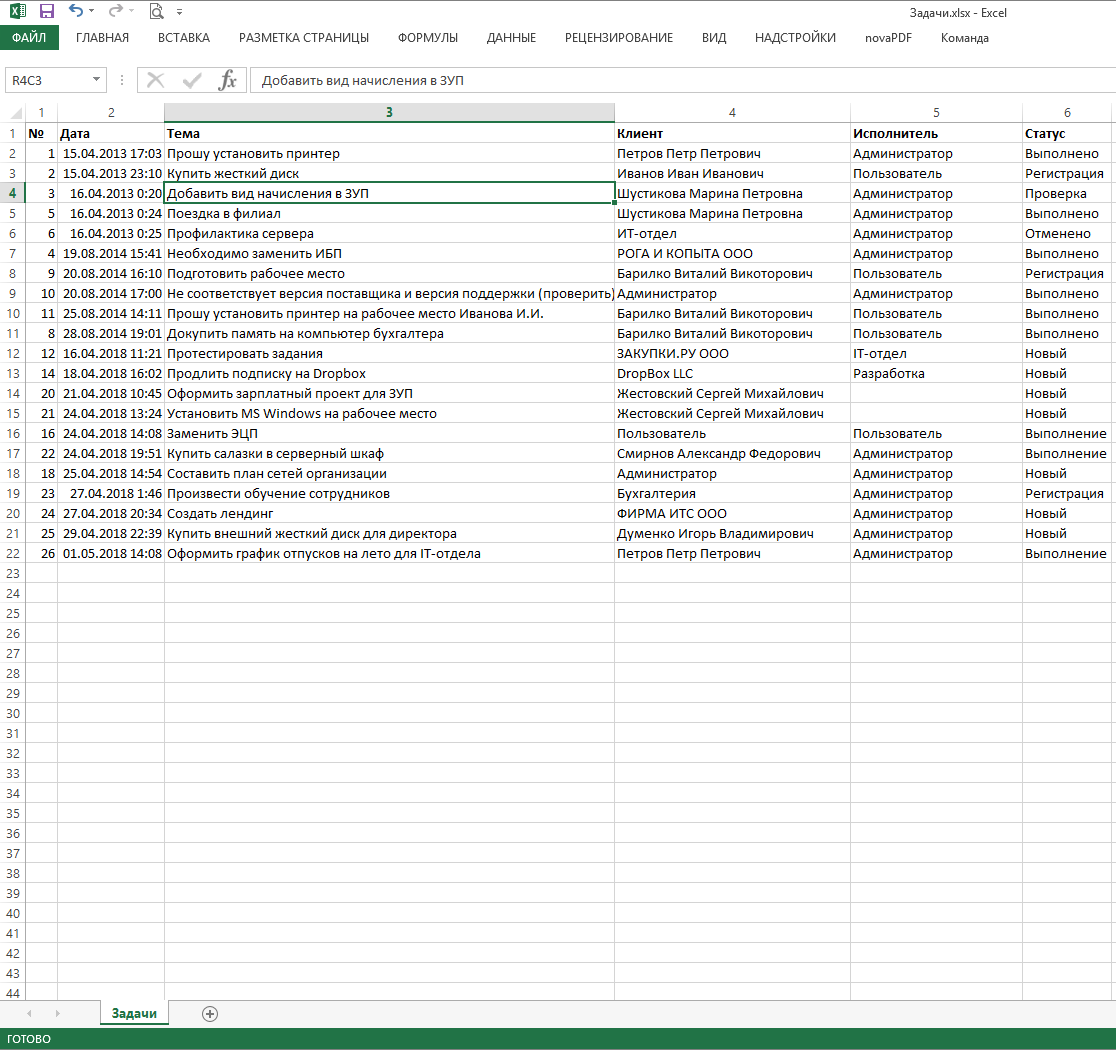
Task: Open the ФАЙЛ tab
Action: click(29, 38)
